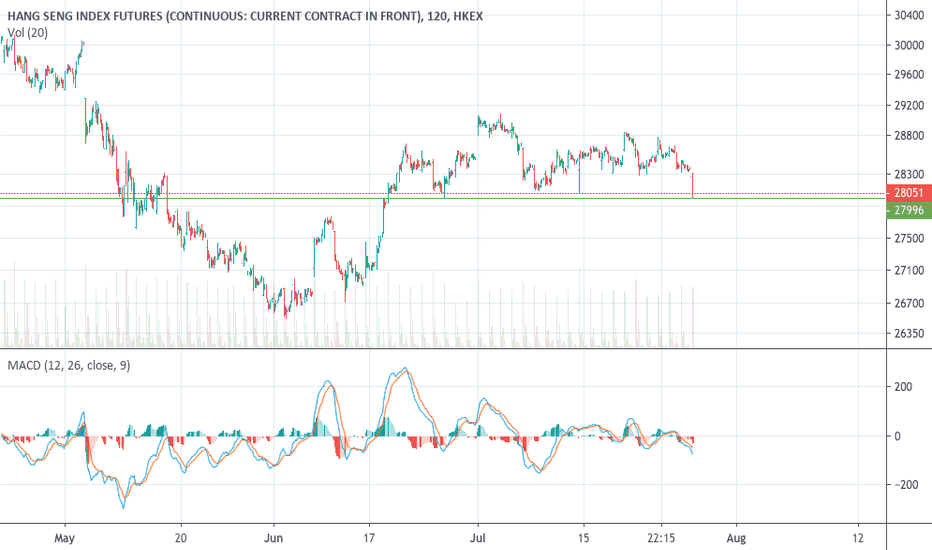Click the 20 date label on time axis

(x=181, y=538)
